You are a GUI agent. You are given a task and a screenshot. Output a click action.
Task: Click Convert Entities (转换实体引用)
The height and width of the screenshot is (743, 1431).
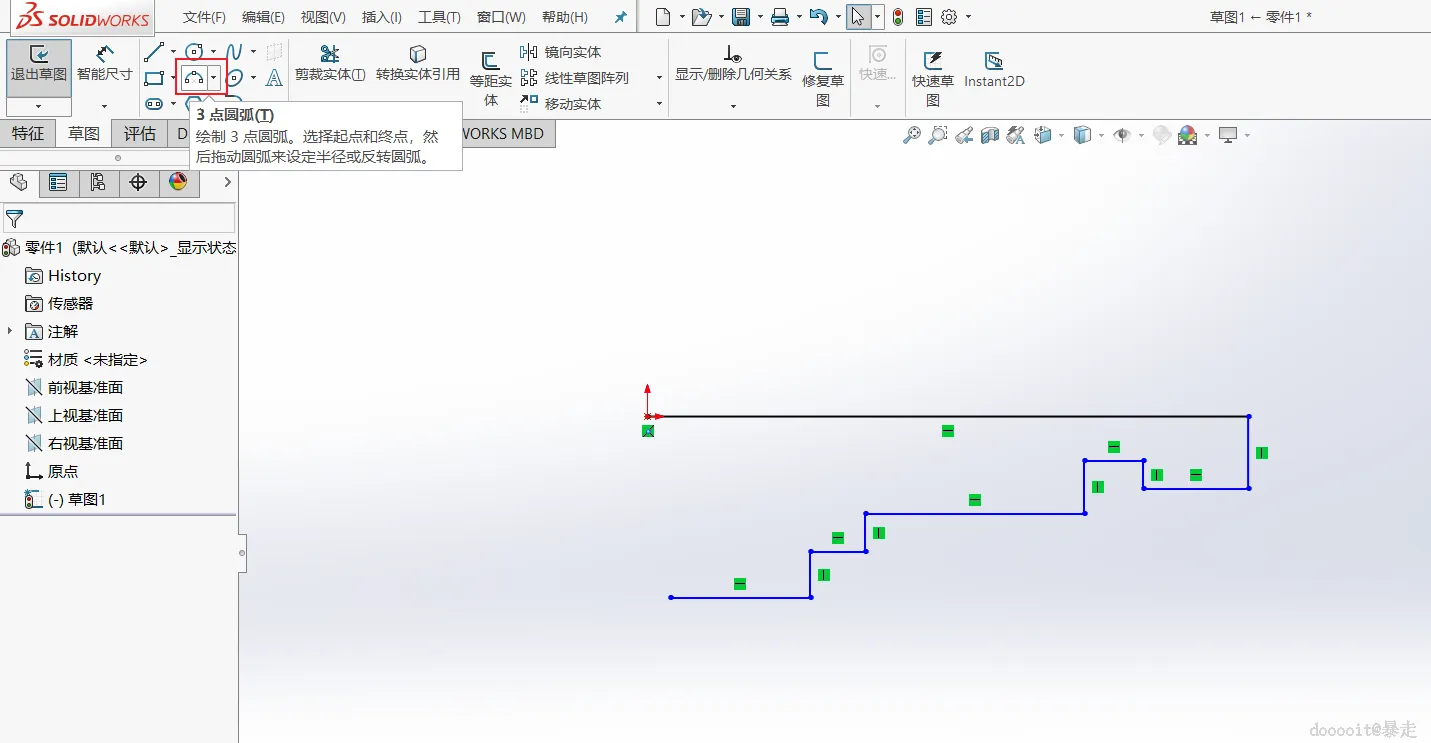tap(418, 64)
